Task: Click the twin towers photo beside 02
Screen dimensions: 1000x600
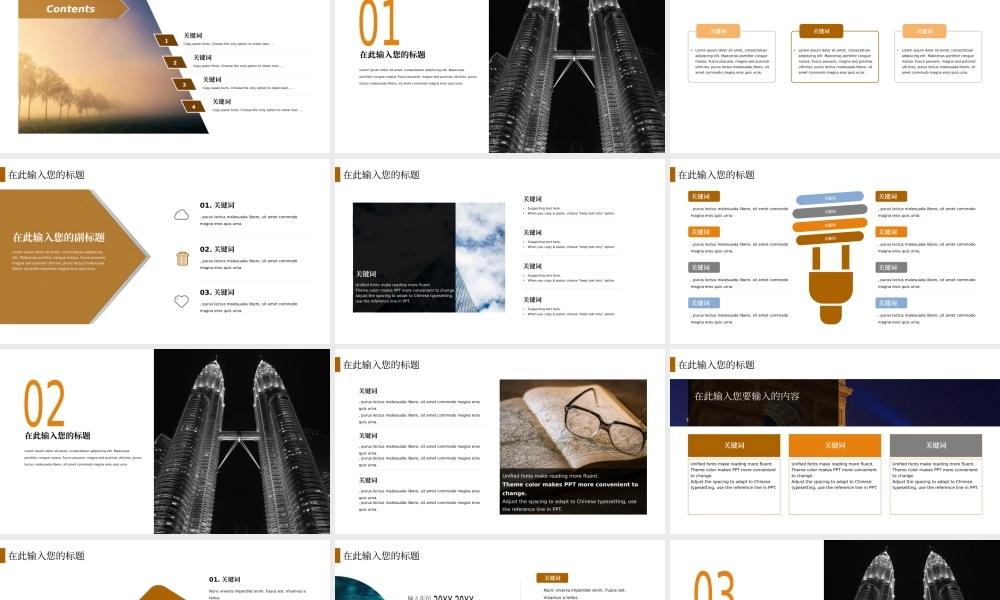Action: (x=241, y=441)
